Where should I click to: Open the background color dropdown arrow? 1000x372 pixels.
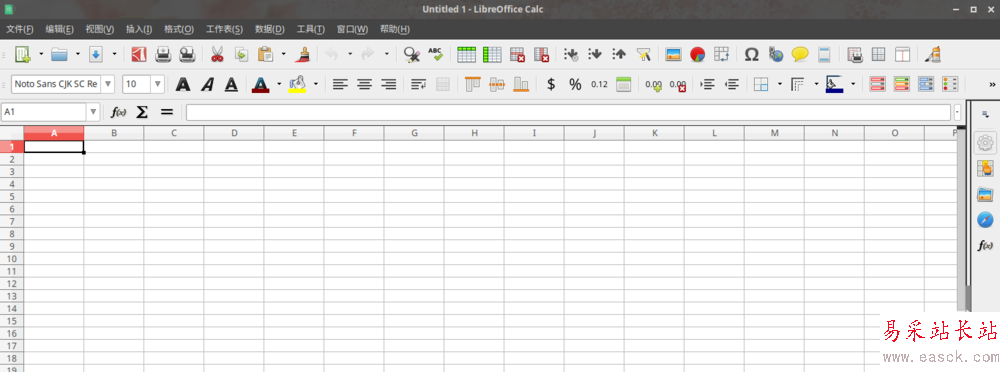pos(316,84)
